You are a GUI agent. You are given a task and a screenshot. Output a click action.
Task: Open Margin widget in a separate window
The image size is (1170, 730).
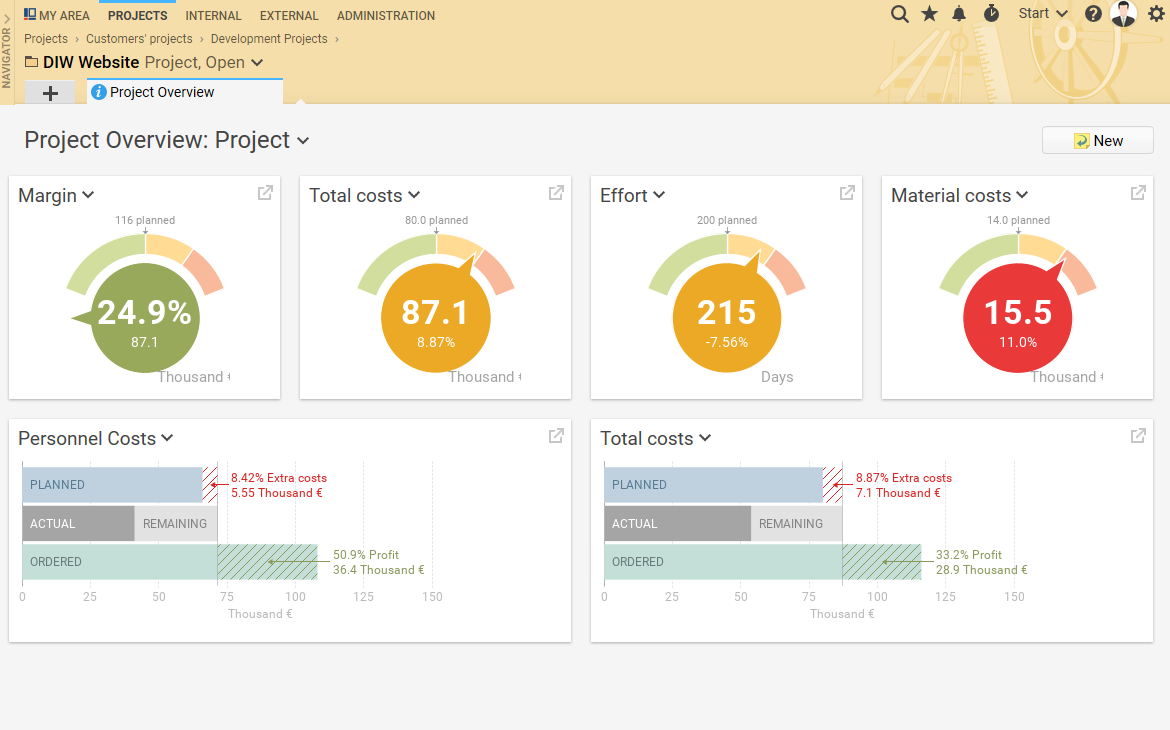(263, 192)
